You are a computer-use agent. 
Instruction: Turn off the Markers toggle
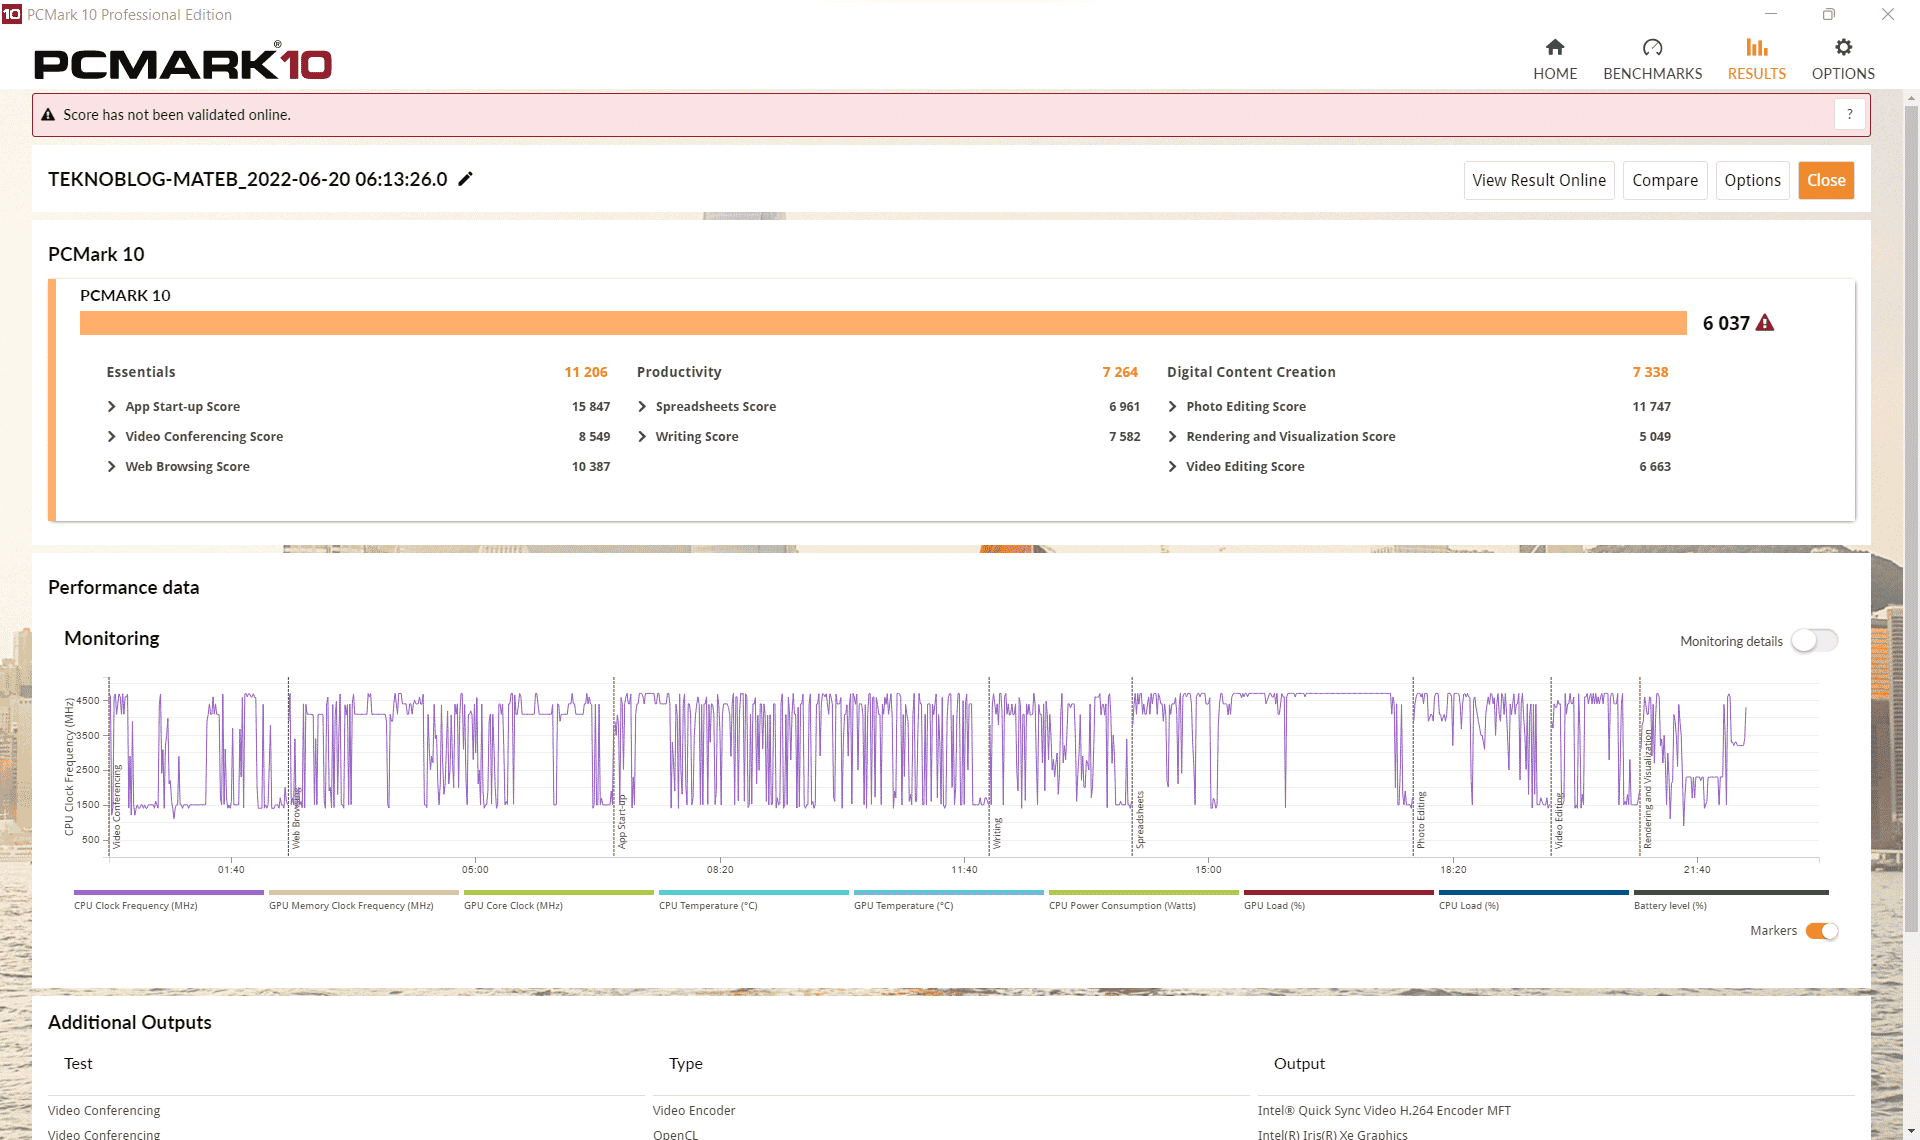coord(1821,931)
